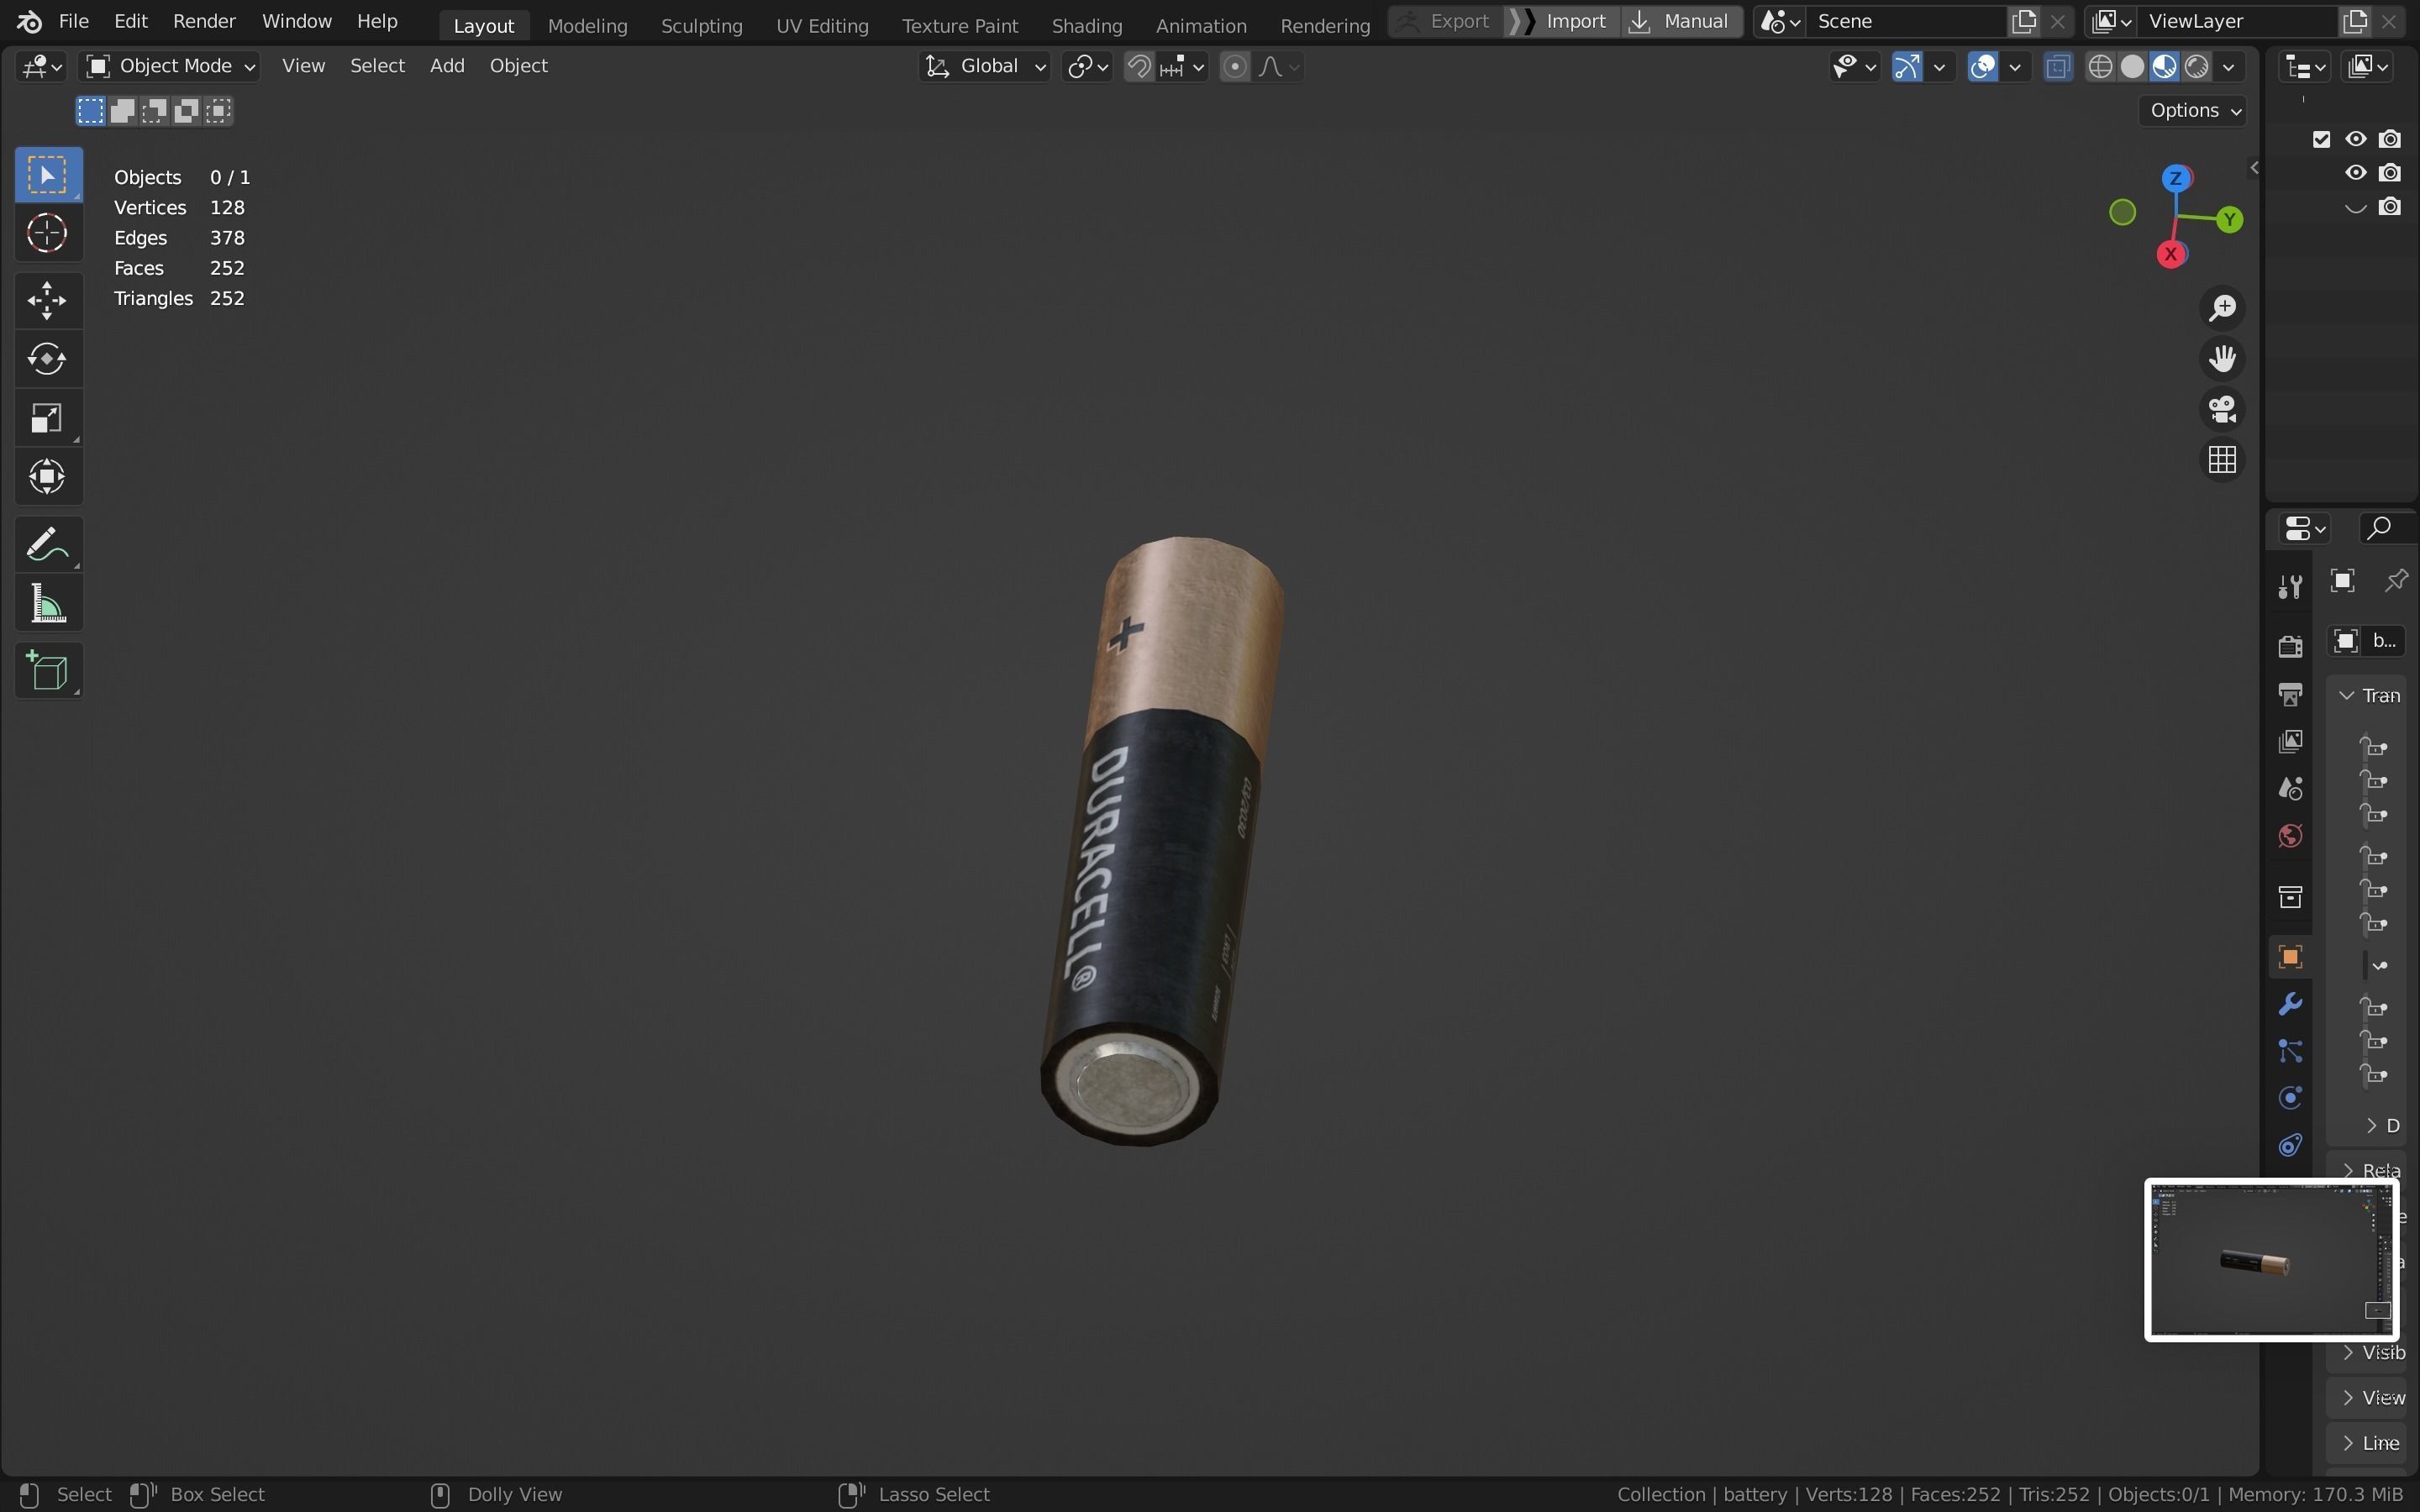Open the Modifiers properties tab
The width and height of the screenshot is (2420, 1512).
[x=2289, y=1004]
